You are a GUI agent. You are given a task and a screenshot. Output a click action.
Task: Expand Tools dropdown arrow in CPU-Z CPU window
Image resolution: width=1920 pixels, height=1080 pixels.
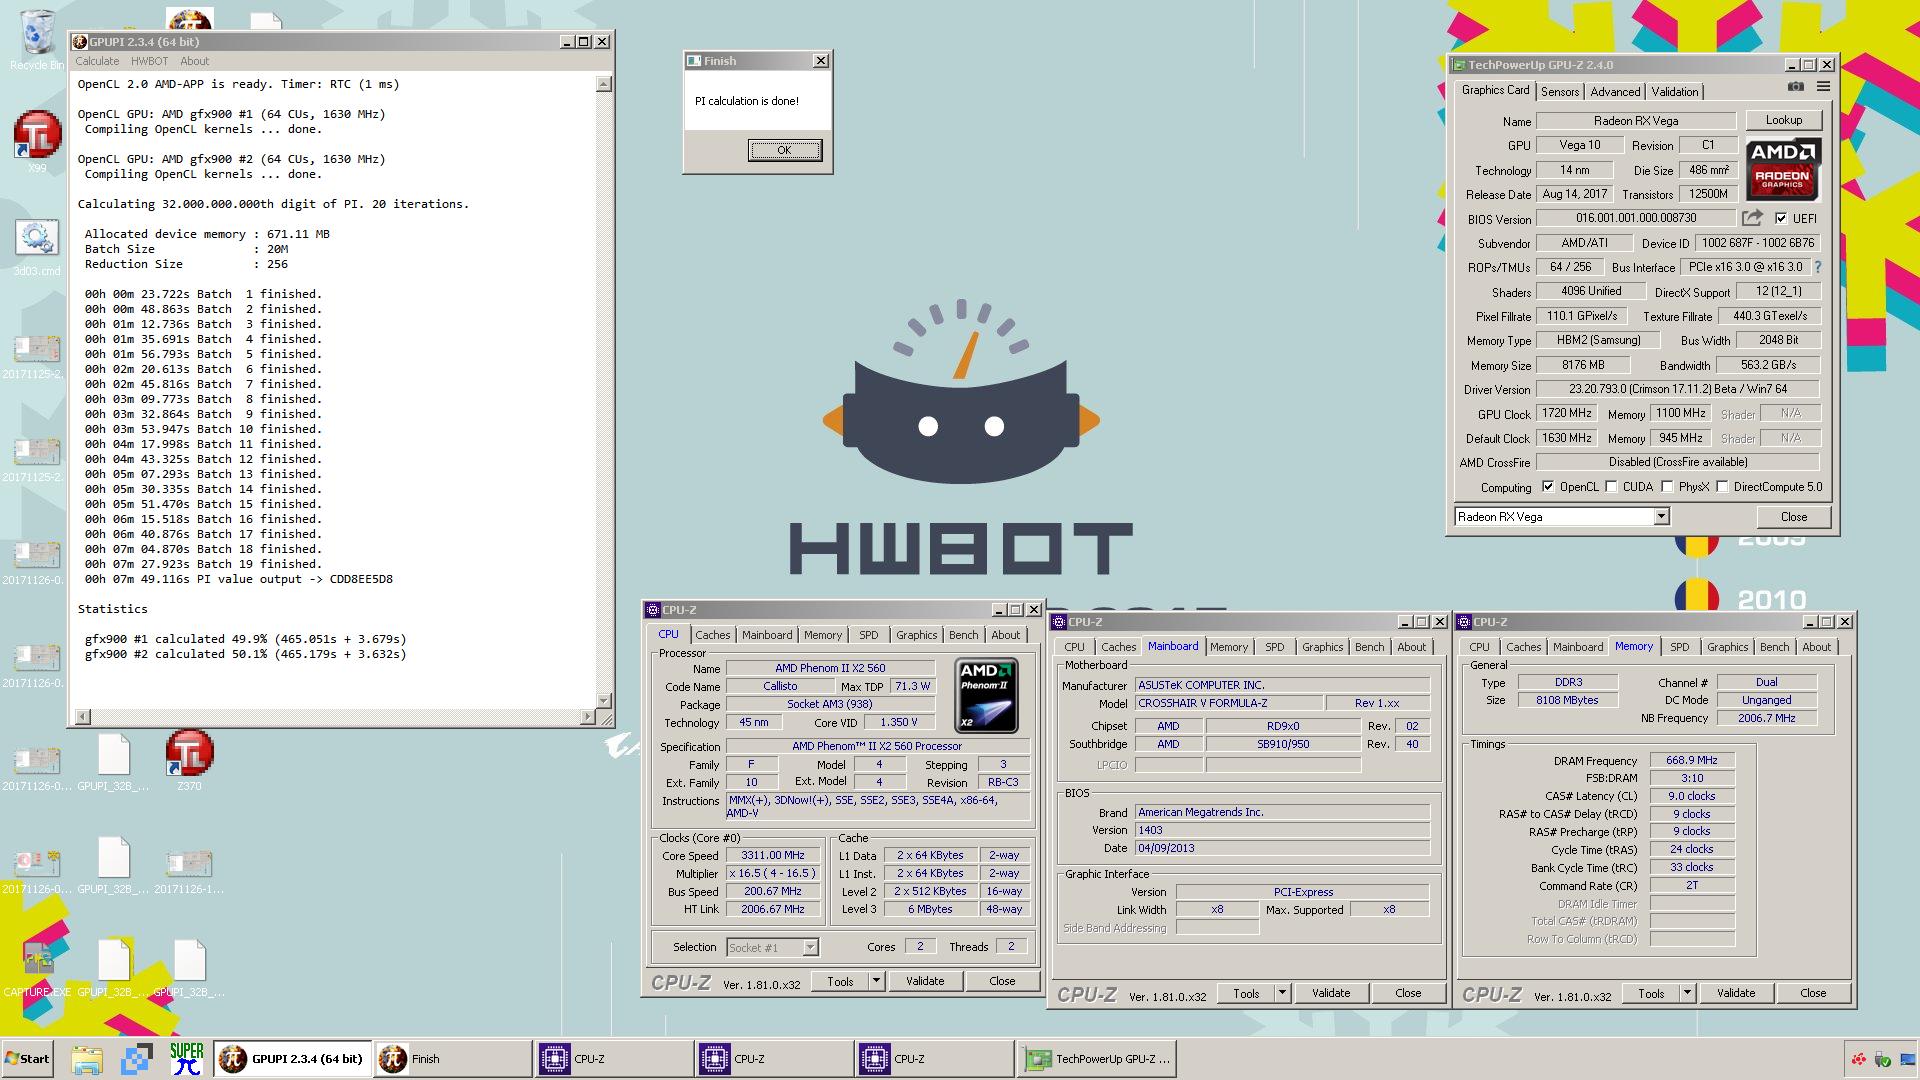876,981
